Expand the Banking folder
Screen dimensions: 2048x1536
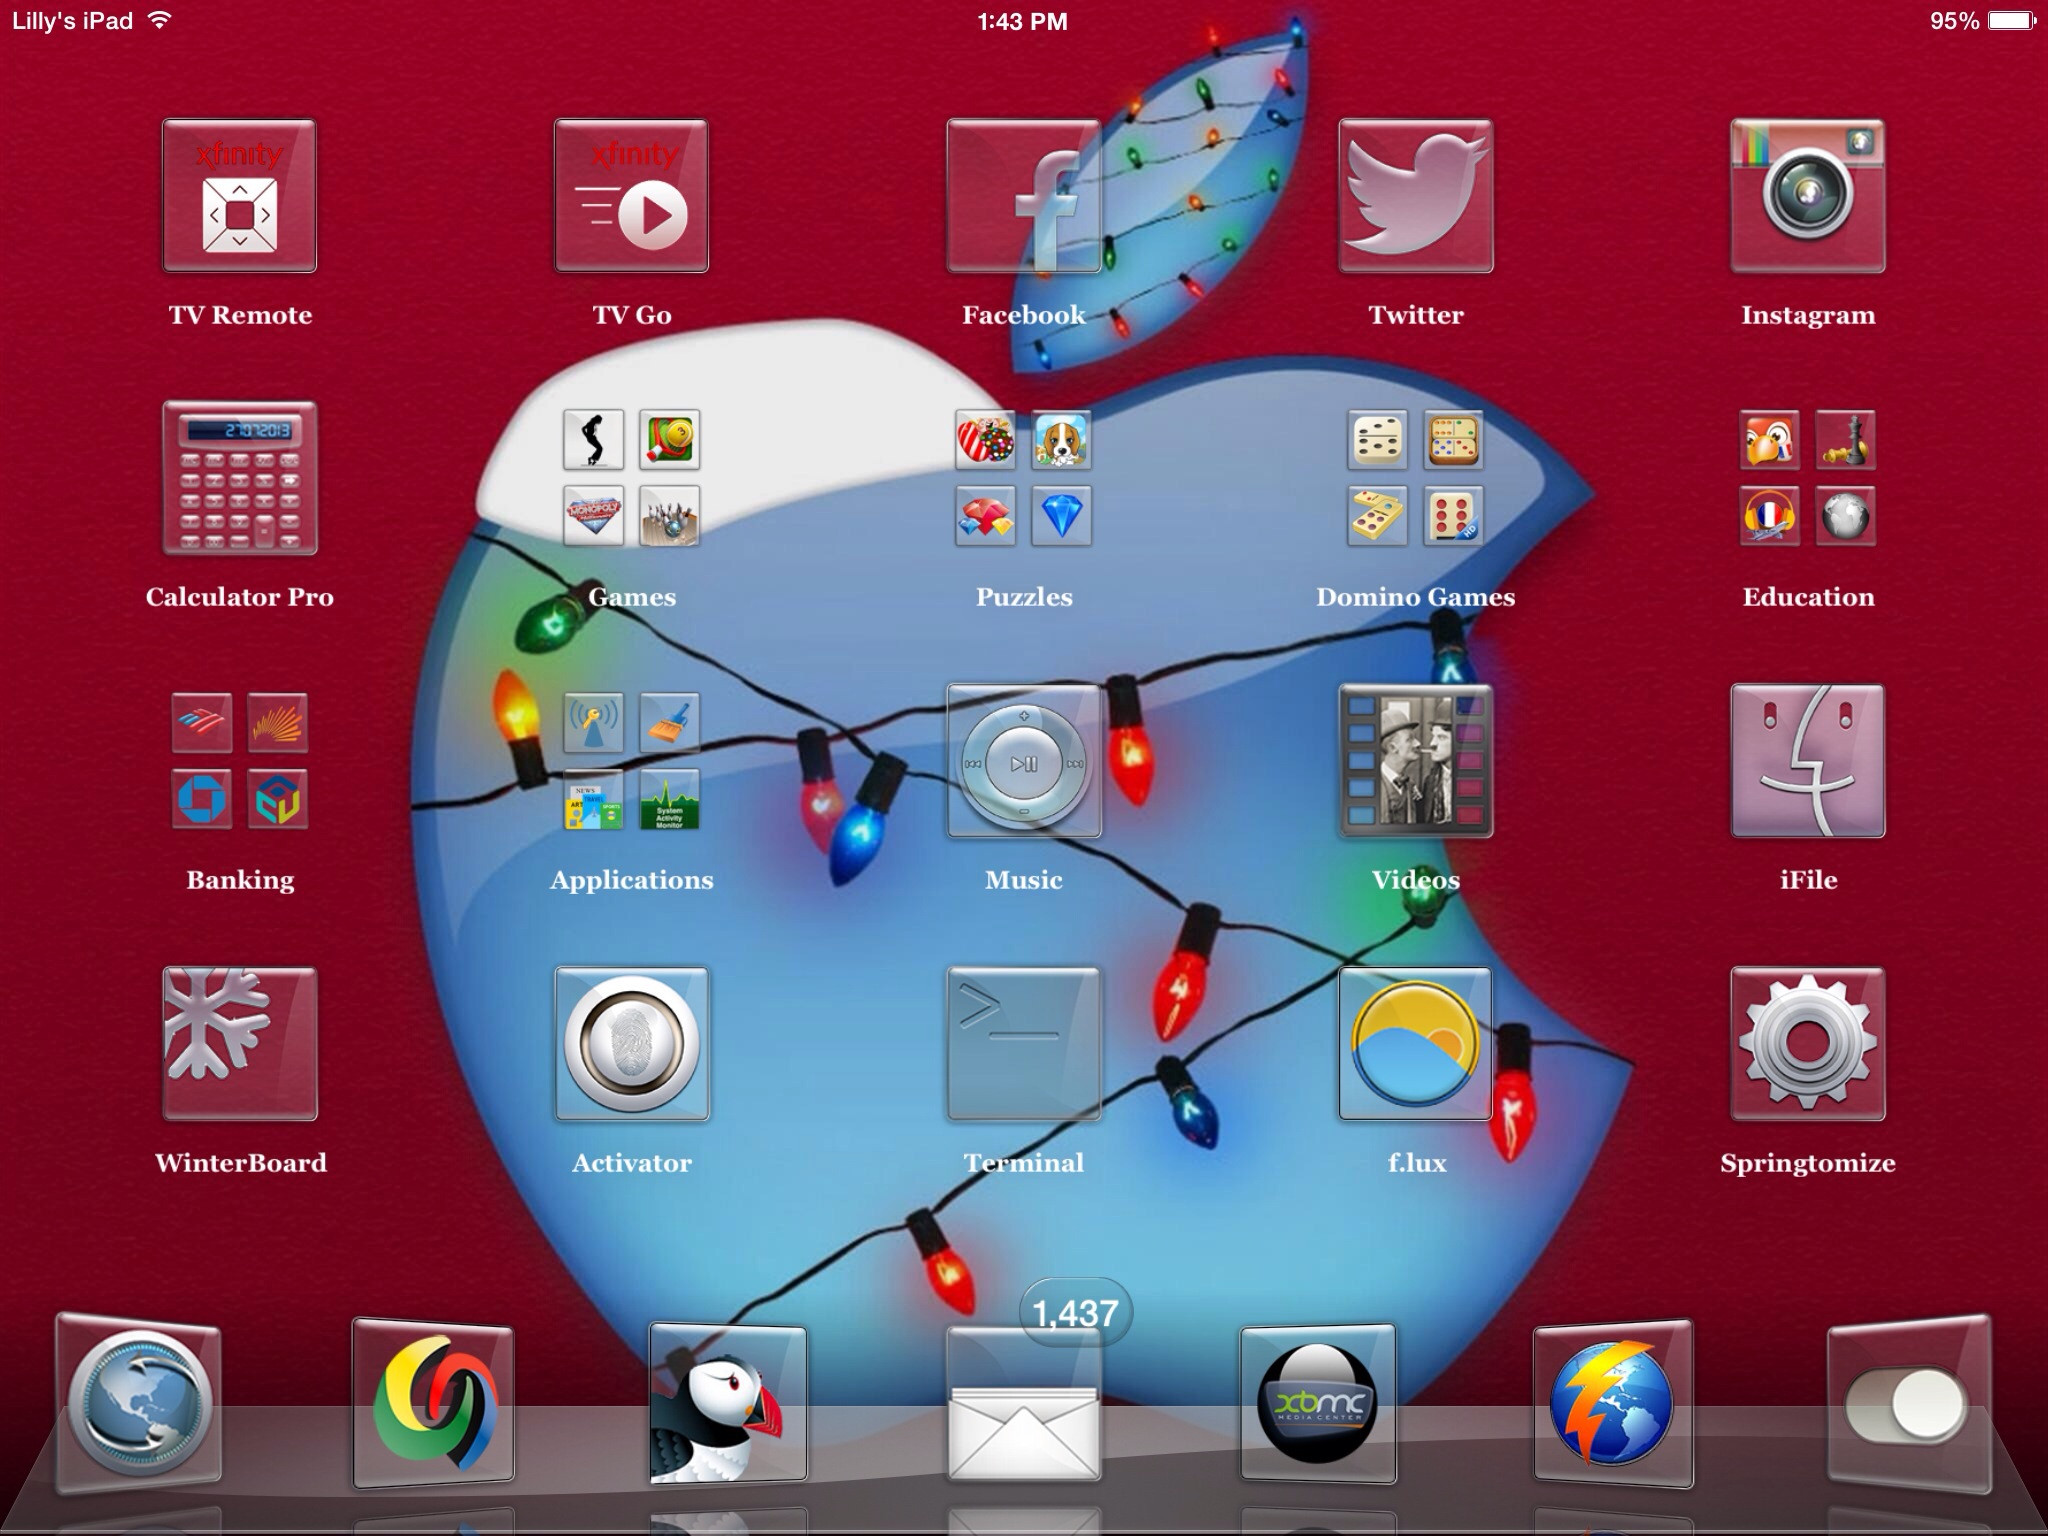[x=240, y=761]
